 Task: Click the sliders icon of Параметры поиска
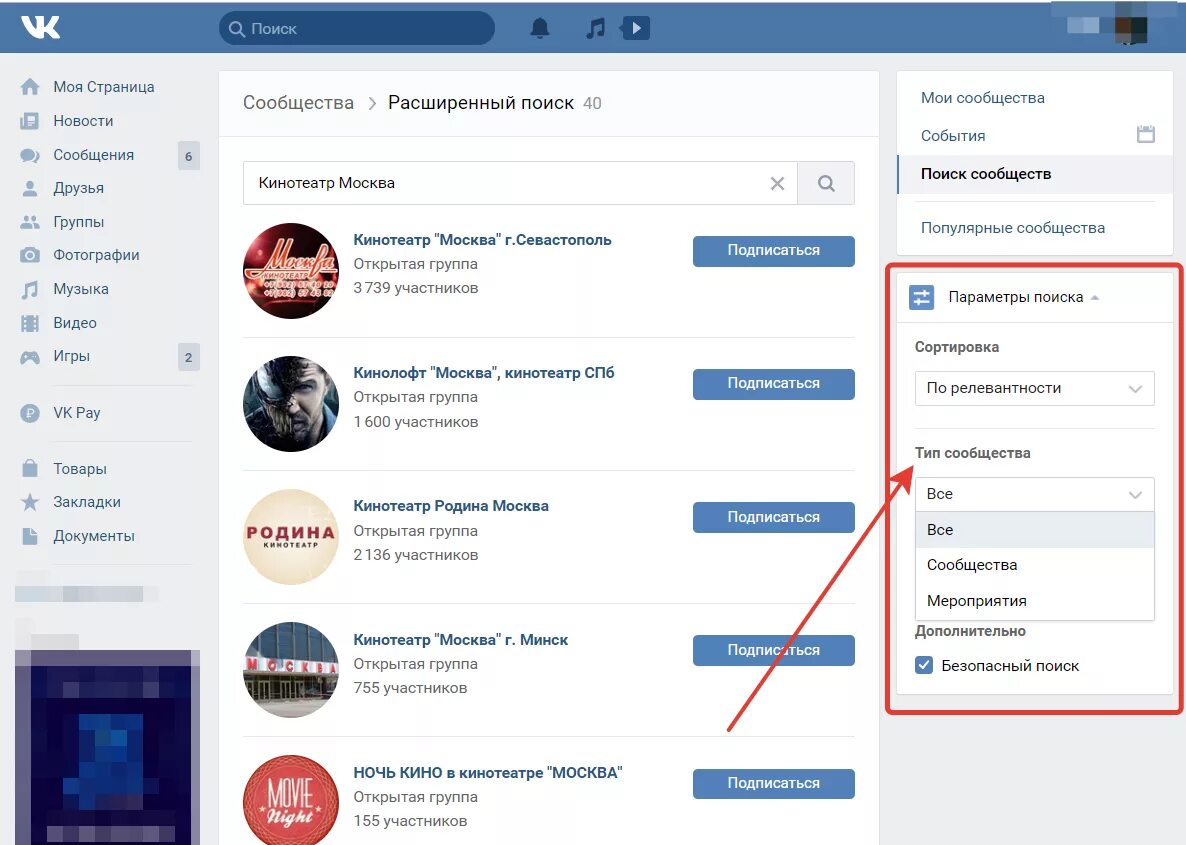(x=921, y=297)
